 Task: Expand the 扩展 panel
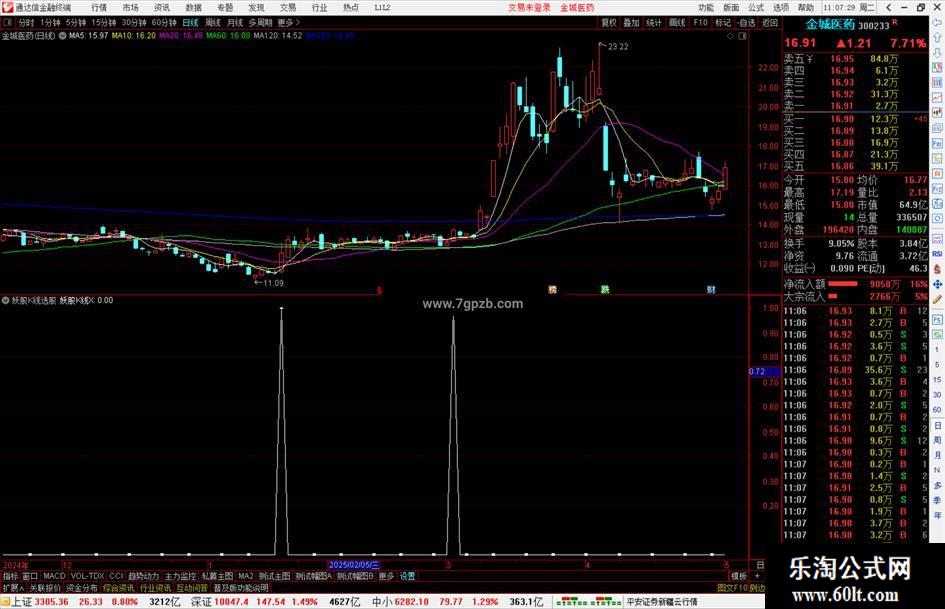(x=13, y=588)
